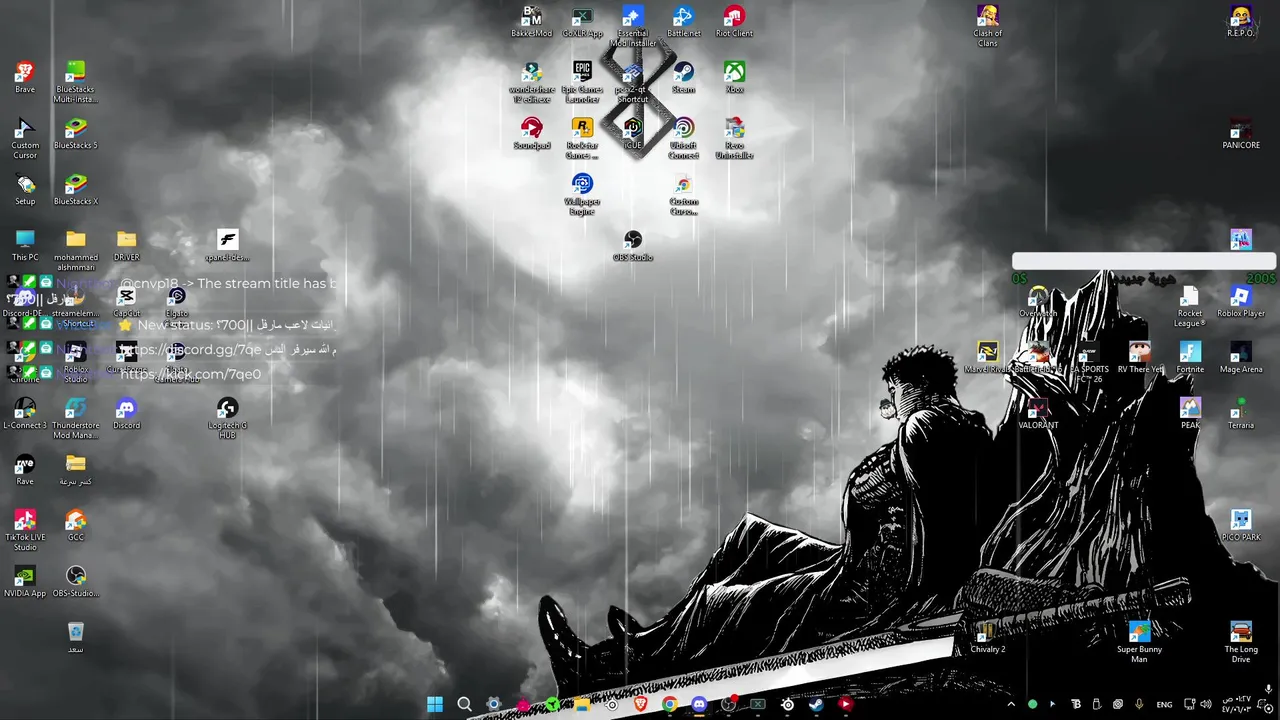Launch Battle.net desktop shortcut
Screen dimensions: 1280x720
click(x=684, y=21)
